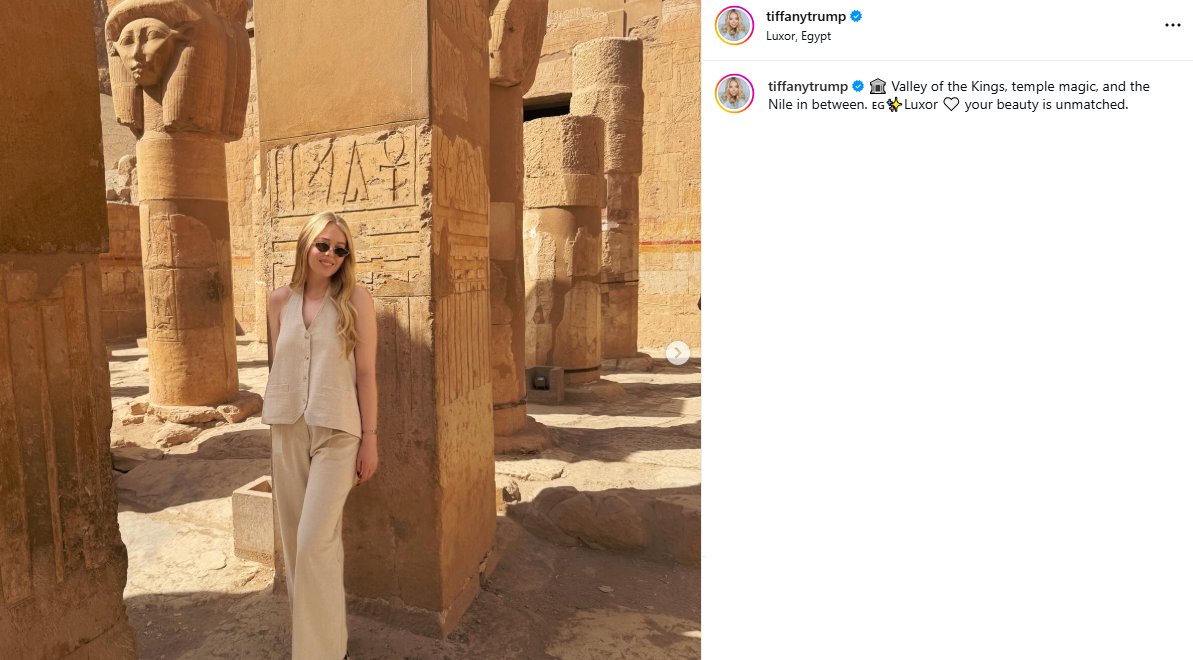The height and width of the screenshot is (660, 1193).
Task: Click the temple building emoji in caption
Action: click(x=877, y=86)
